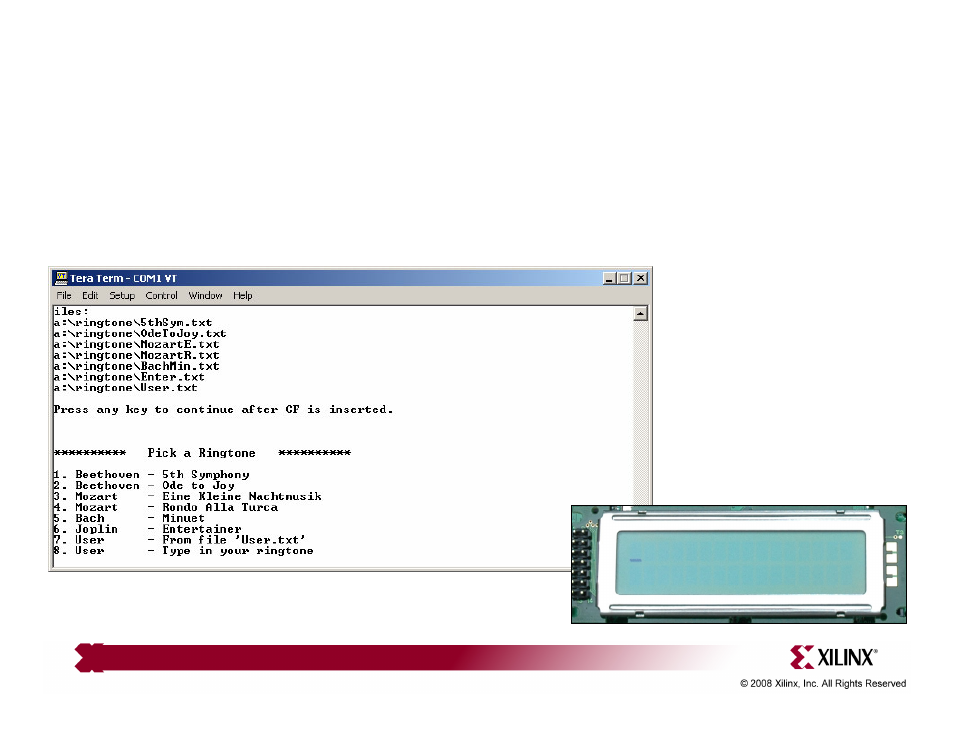Click the 'Pick a Ringtone' heading
954x737 pixels.
point(201,453)
